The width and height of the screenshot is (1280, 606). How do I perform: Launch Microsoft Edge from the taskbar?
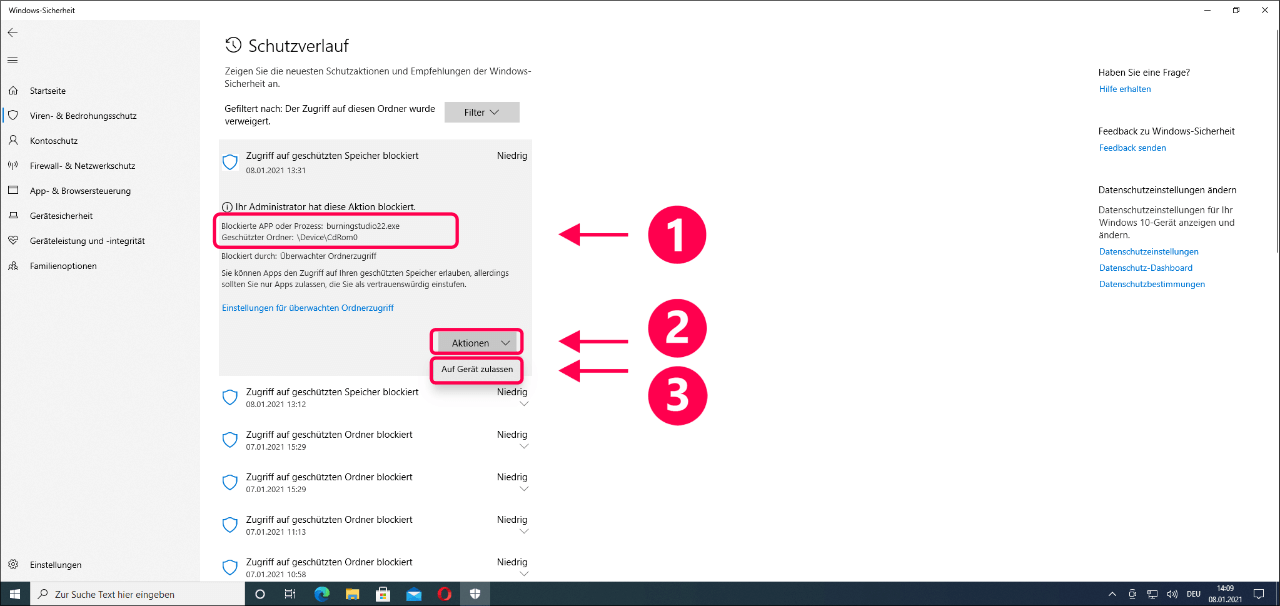(322, 594)
